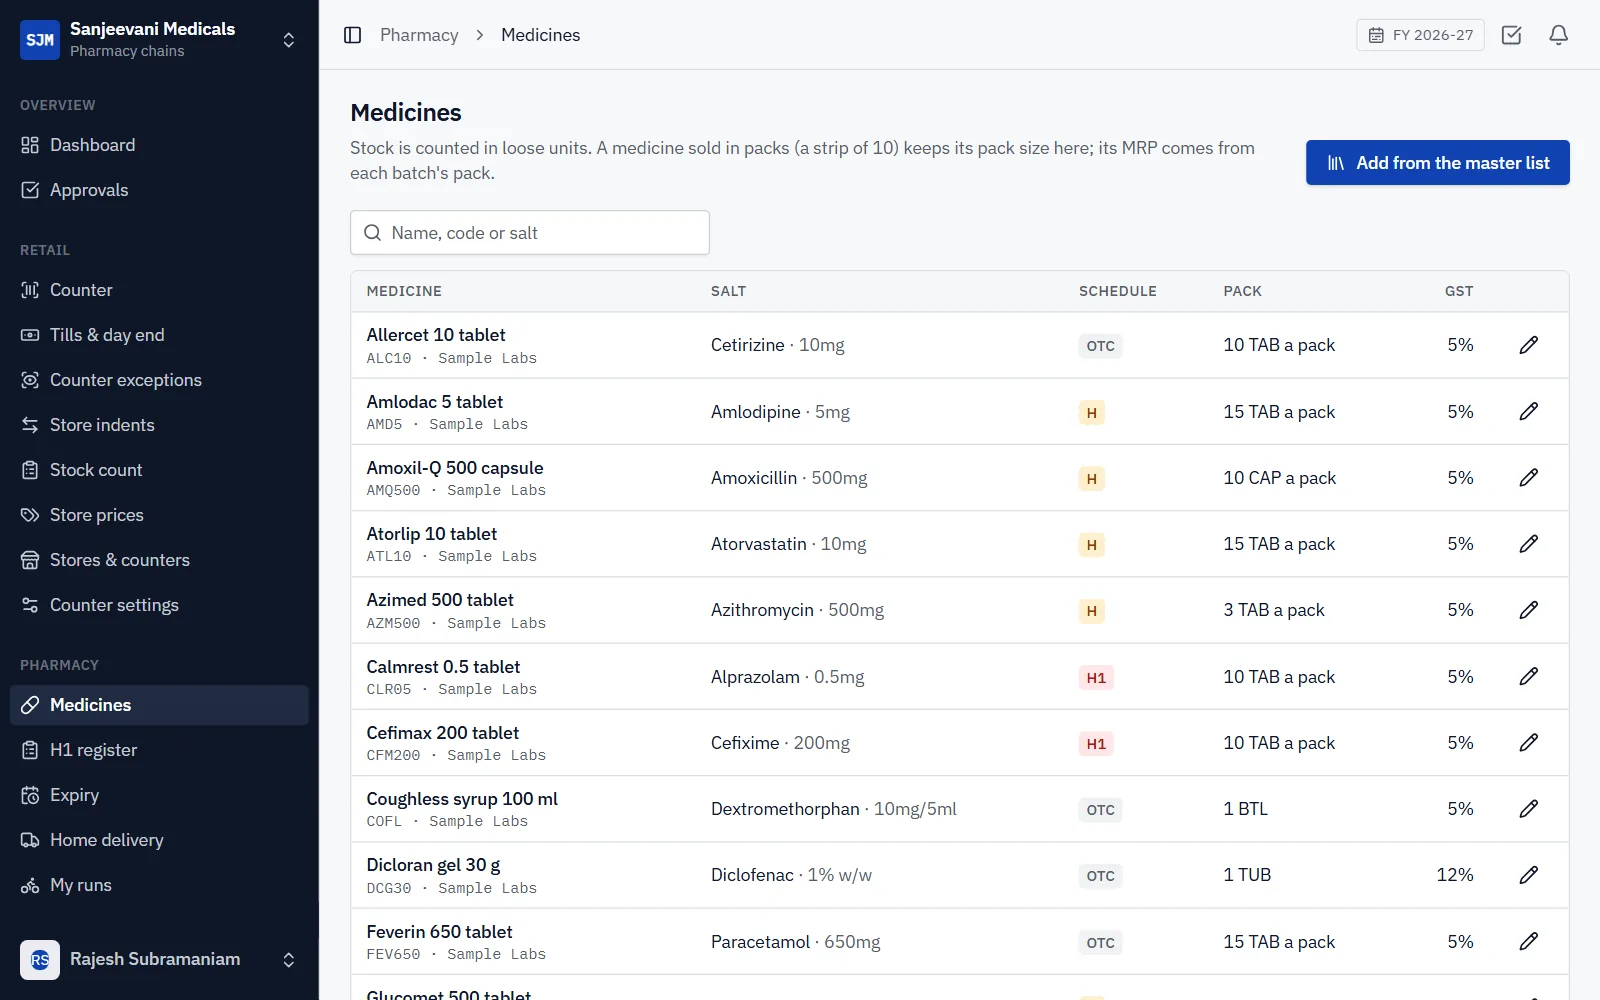Open the Counter section
This screenshot has width=1600, height=1000.
coord(159,290)
